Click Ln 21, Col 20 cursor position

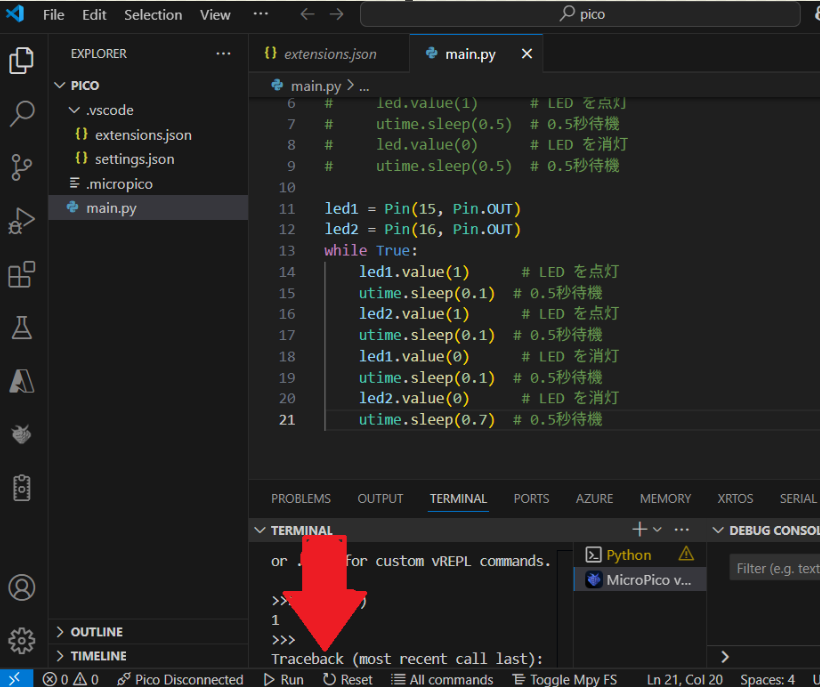pos(685,679)
